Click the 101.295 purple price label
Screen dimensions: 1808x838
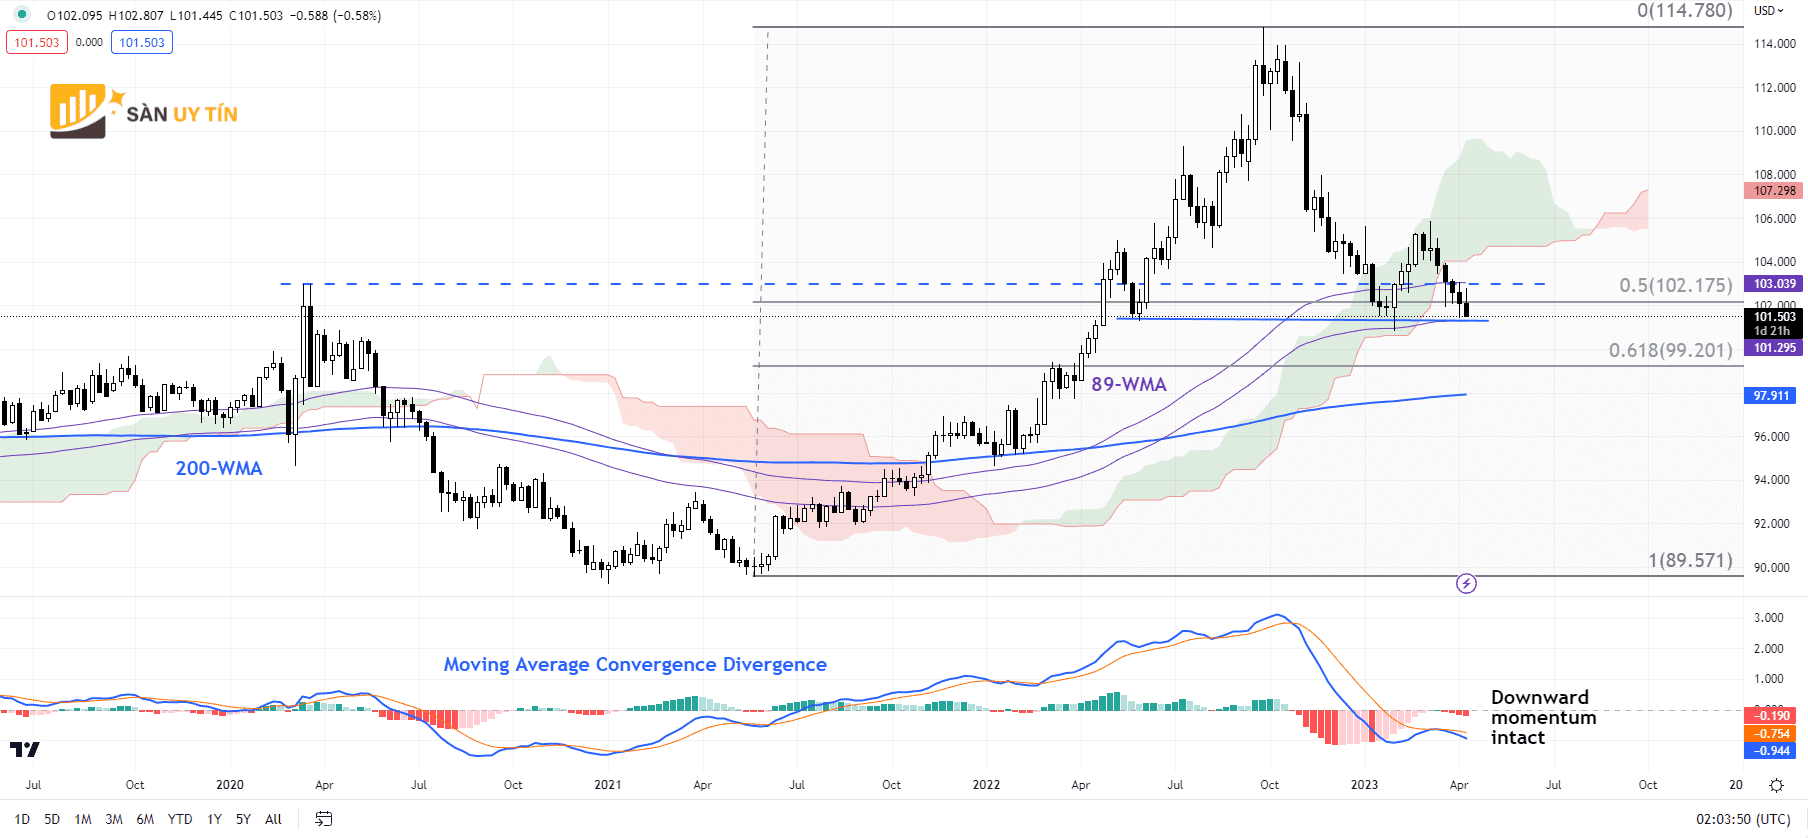(x=1774, y=348)
